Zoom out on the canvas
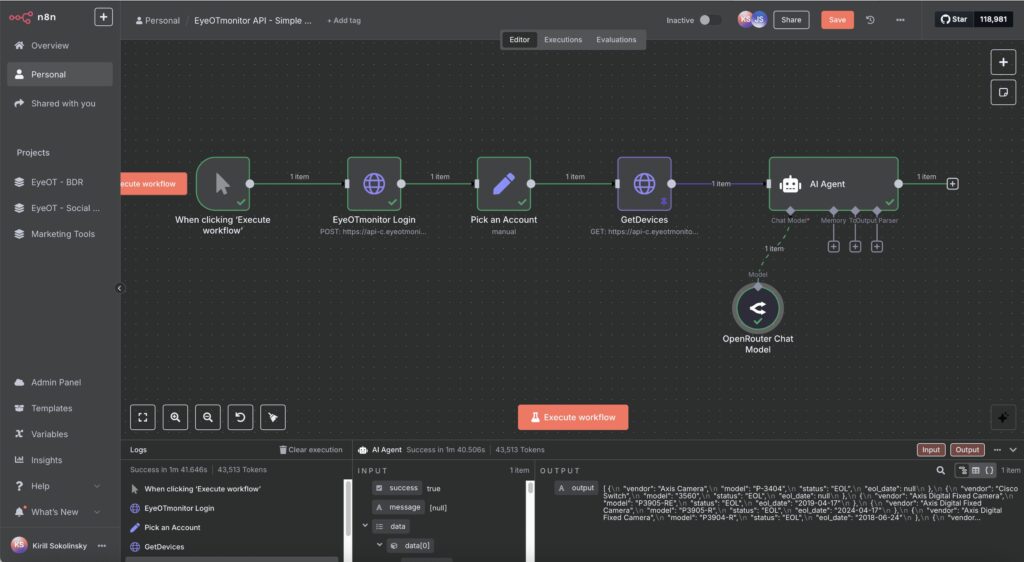 coord(208,417)
